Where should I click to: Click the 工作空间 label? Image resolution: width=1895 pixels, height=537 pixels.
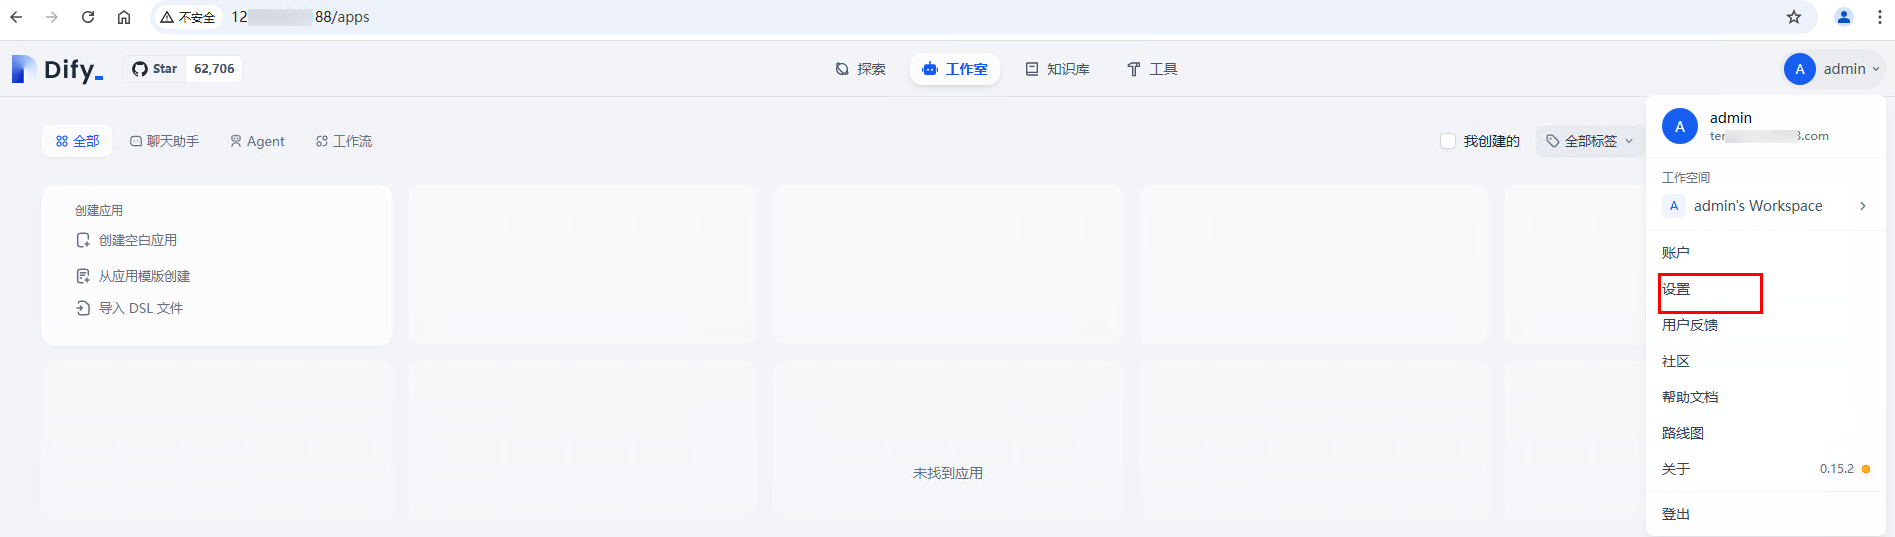[x=1686, y=177]
